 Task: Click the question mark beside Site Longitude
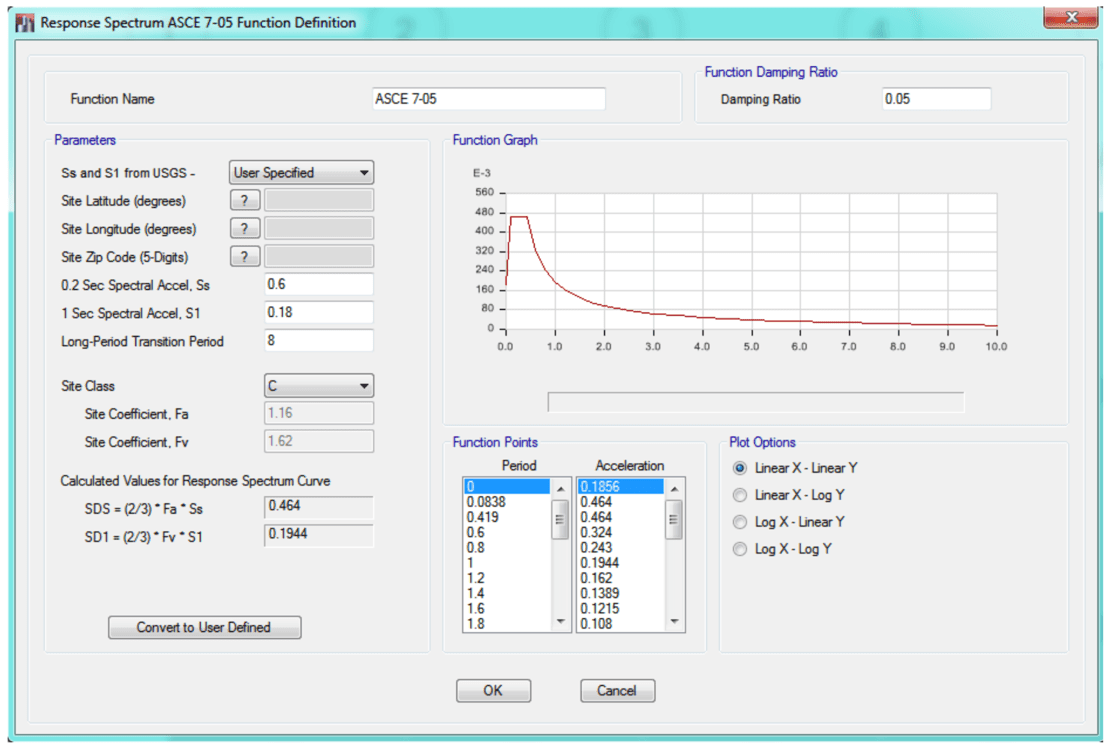[x=244, y=228]
